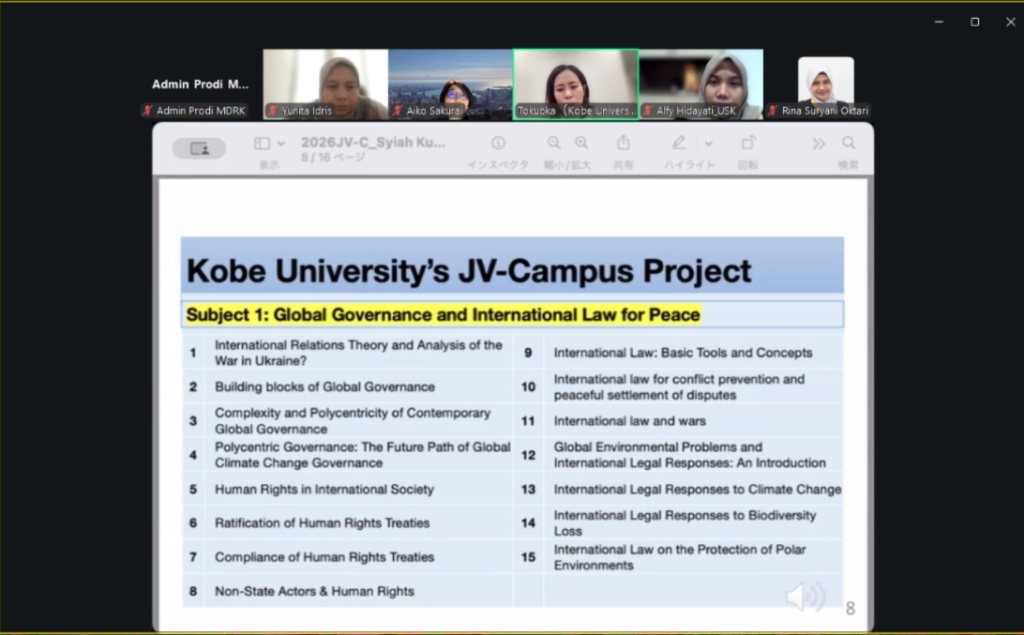Click Compliance of Human Rights Treaties row

[x=325, y=557]
